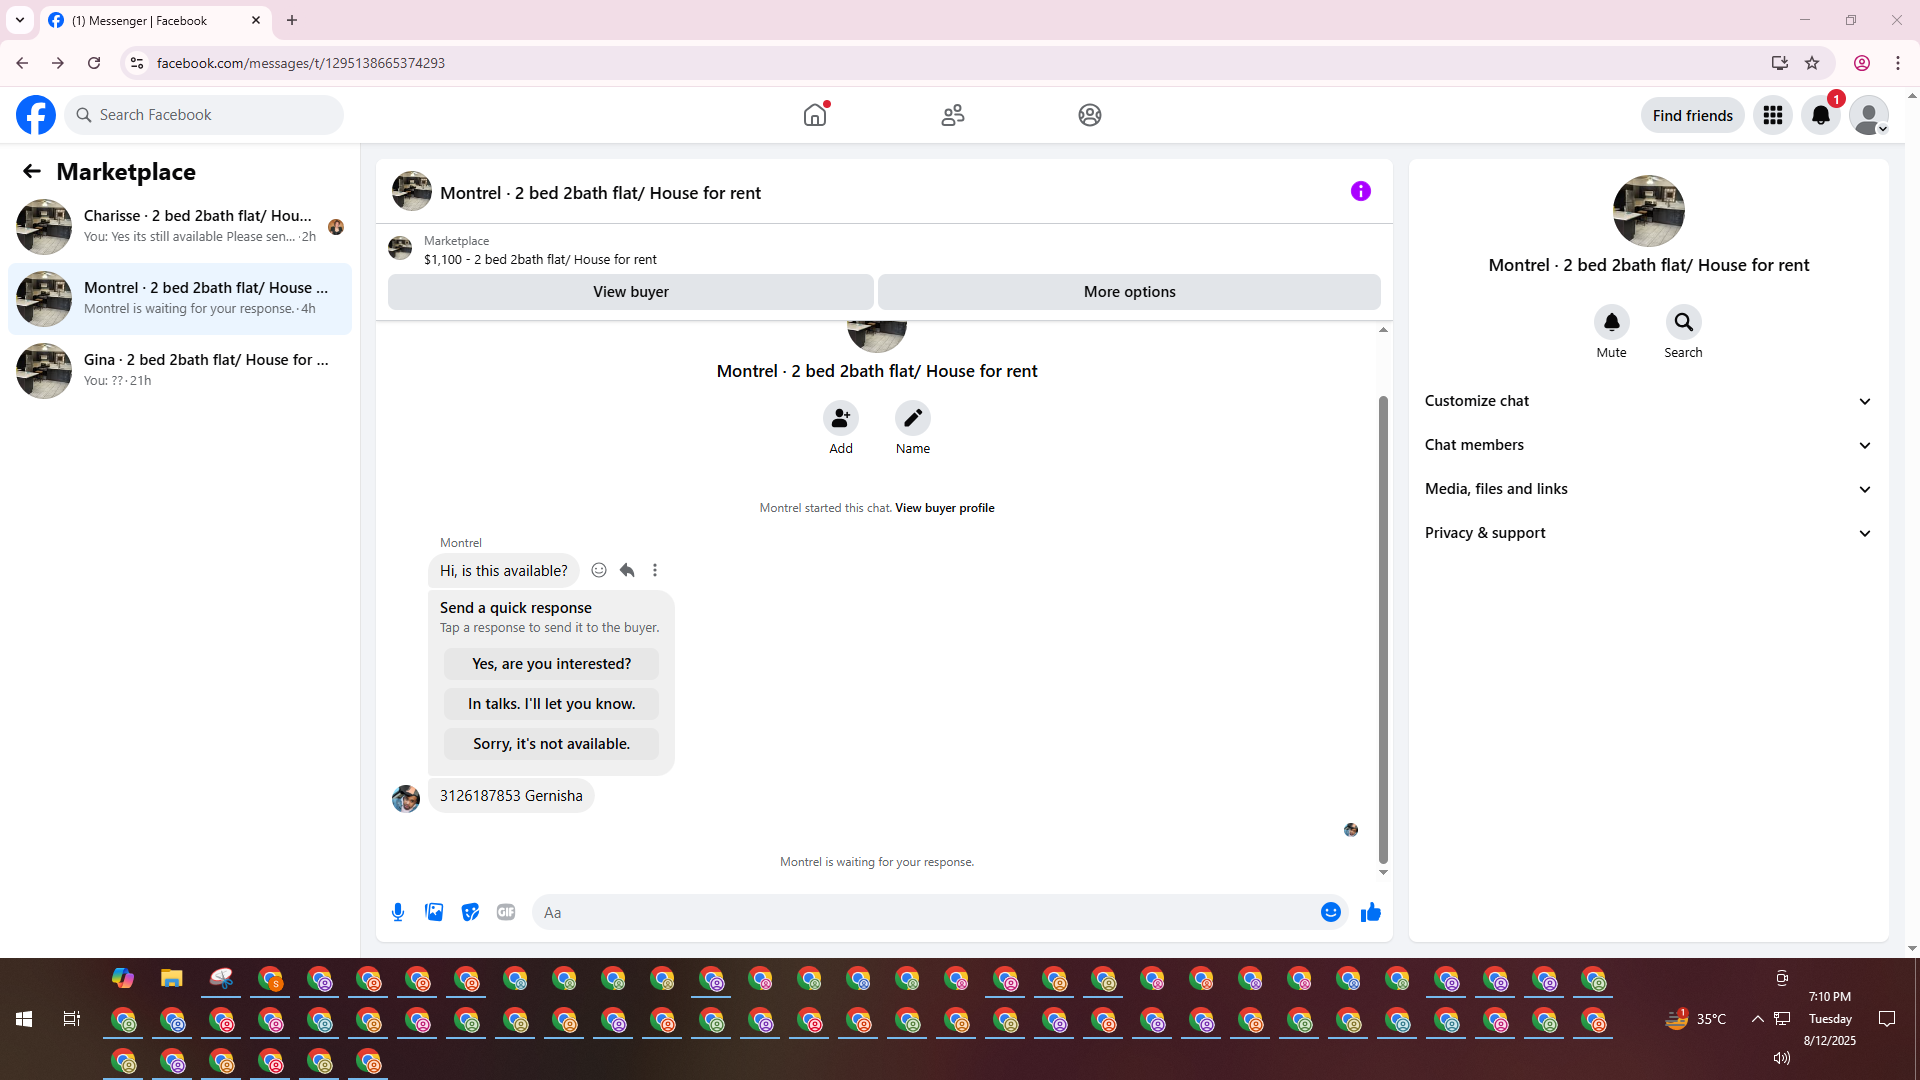The image size is (1920, 1080).
Task: Open the GIF picker icon
Action: tap(506, 912)
